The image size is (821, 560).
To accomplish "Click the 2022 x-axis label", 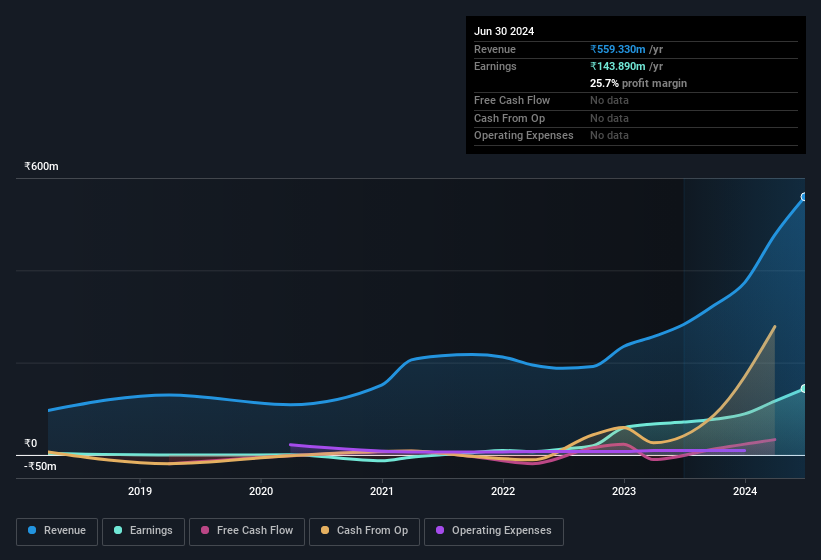I will 503,491.
